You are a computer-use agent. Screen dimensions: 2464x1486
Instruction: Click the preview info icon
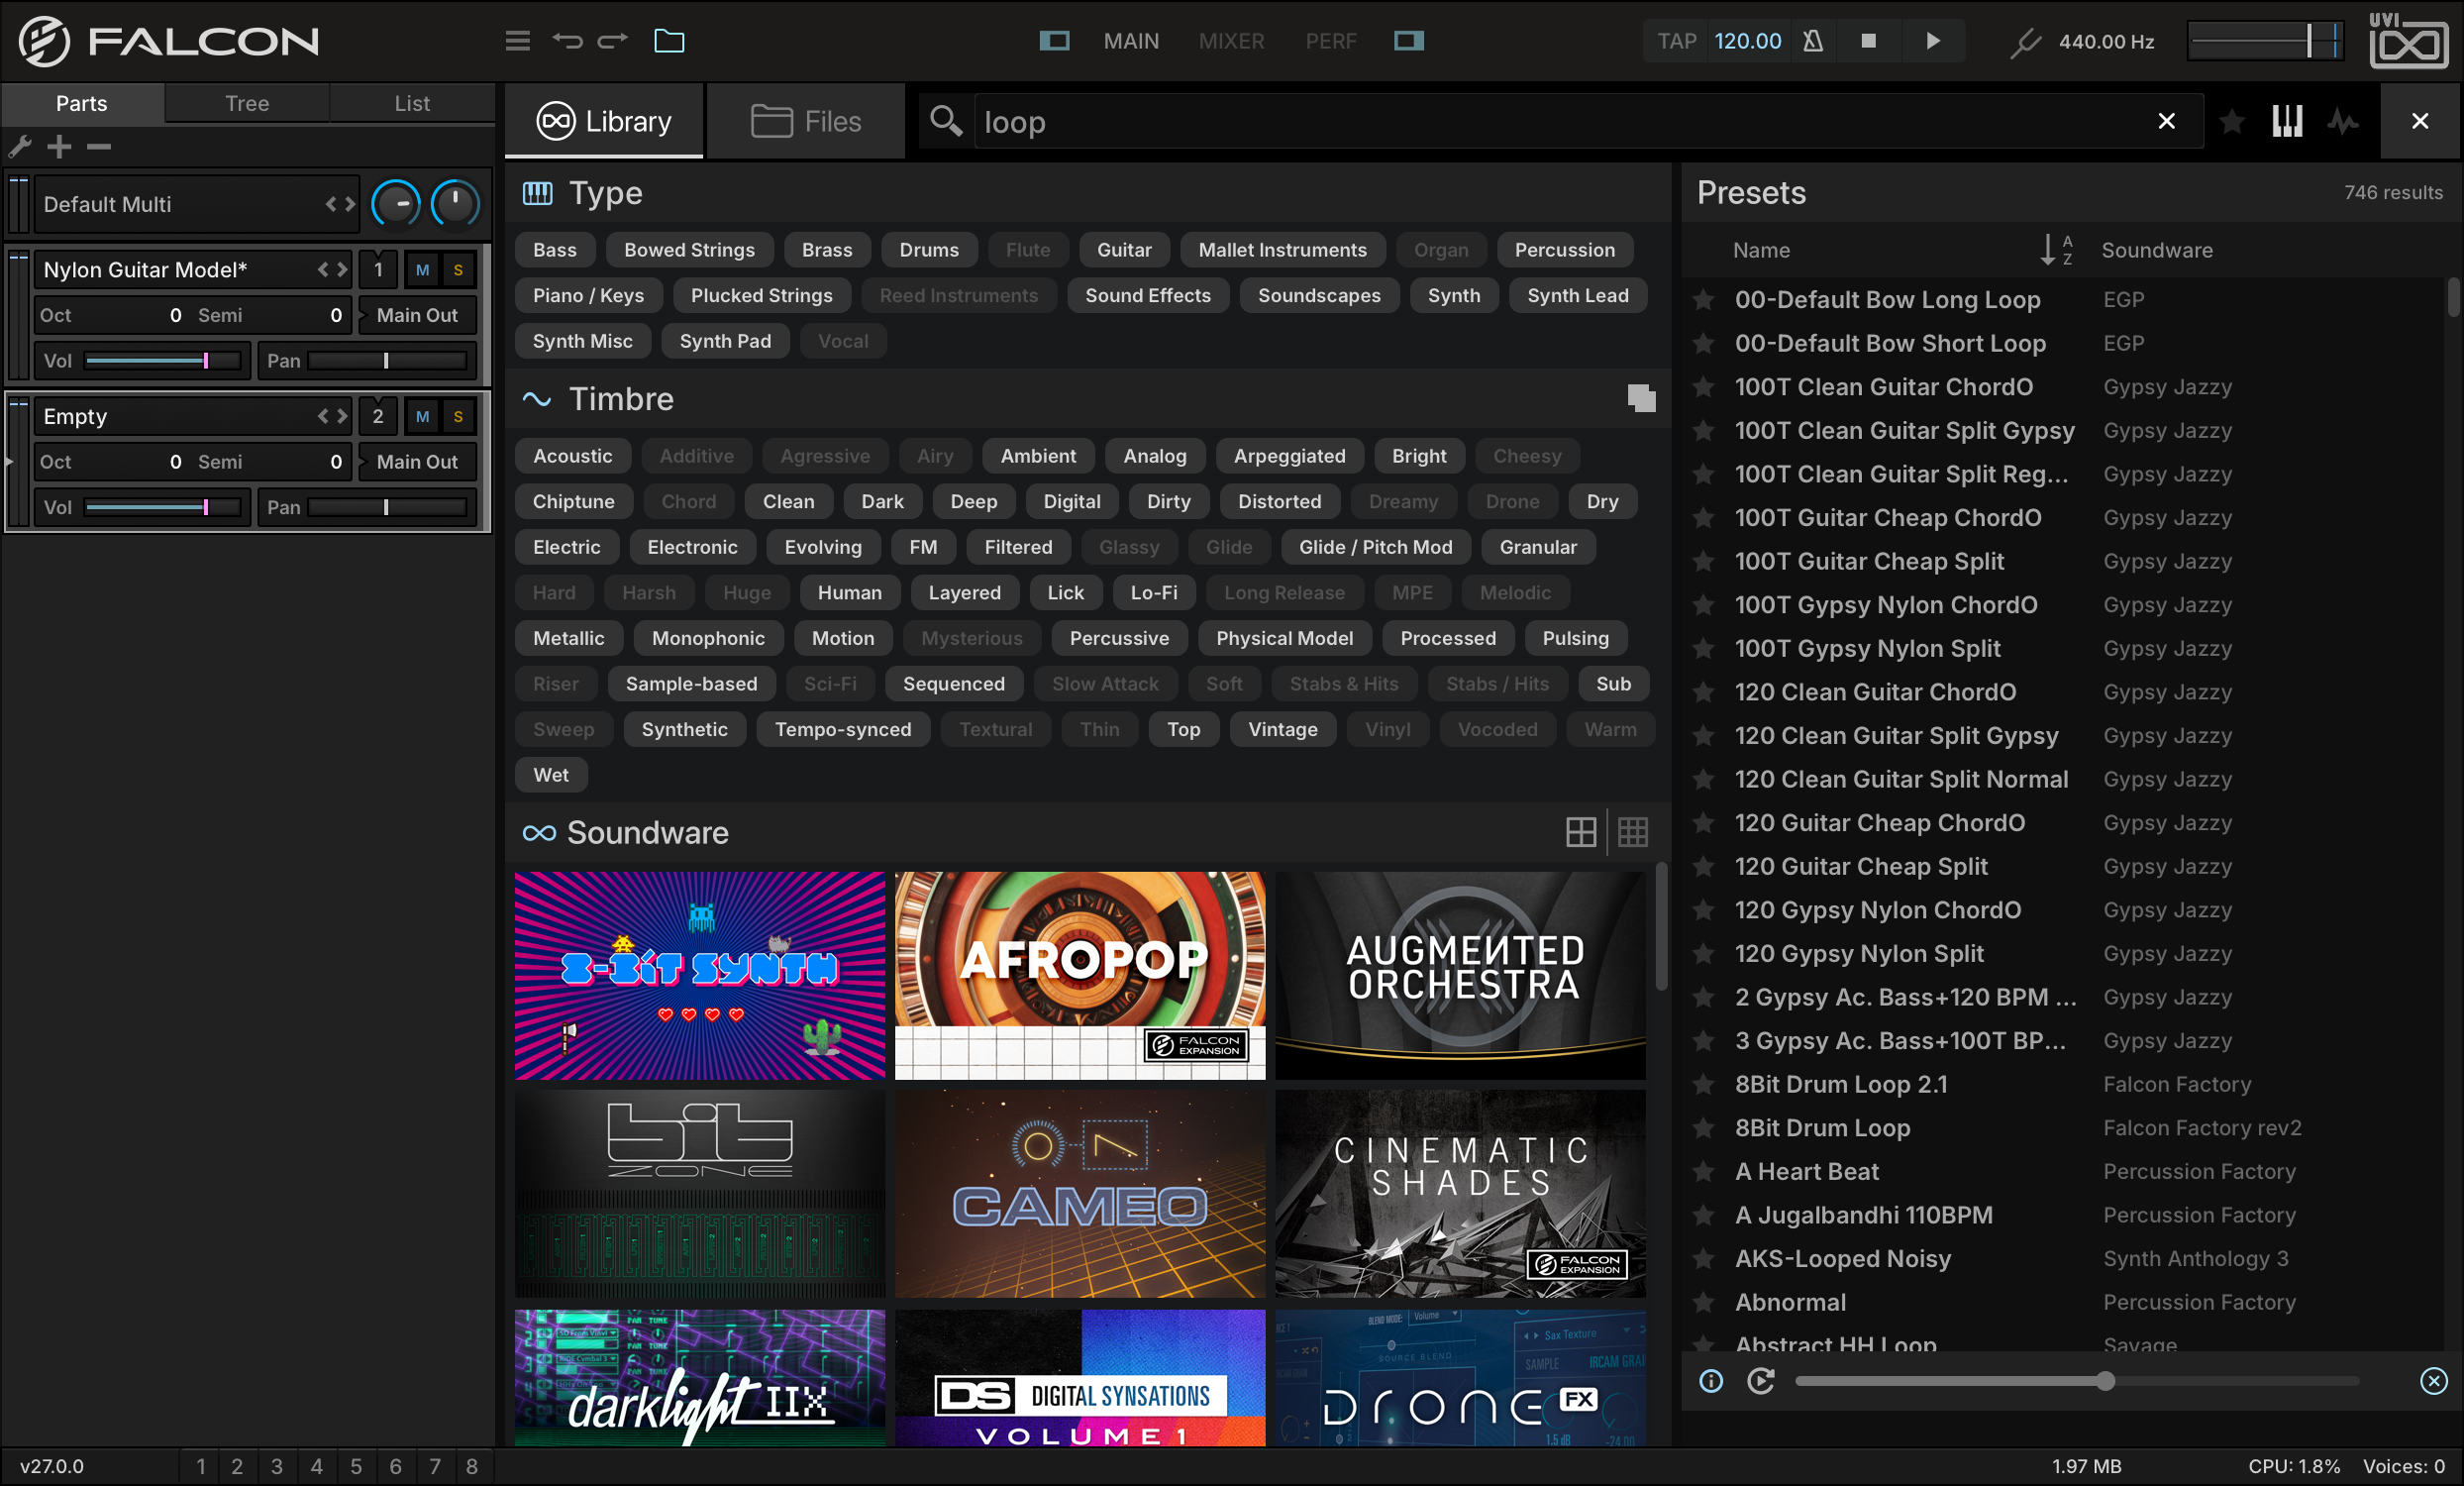tap(1711, 1381)
